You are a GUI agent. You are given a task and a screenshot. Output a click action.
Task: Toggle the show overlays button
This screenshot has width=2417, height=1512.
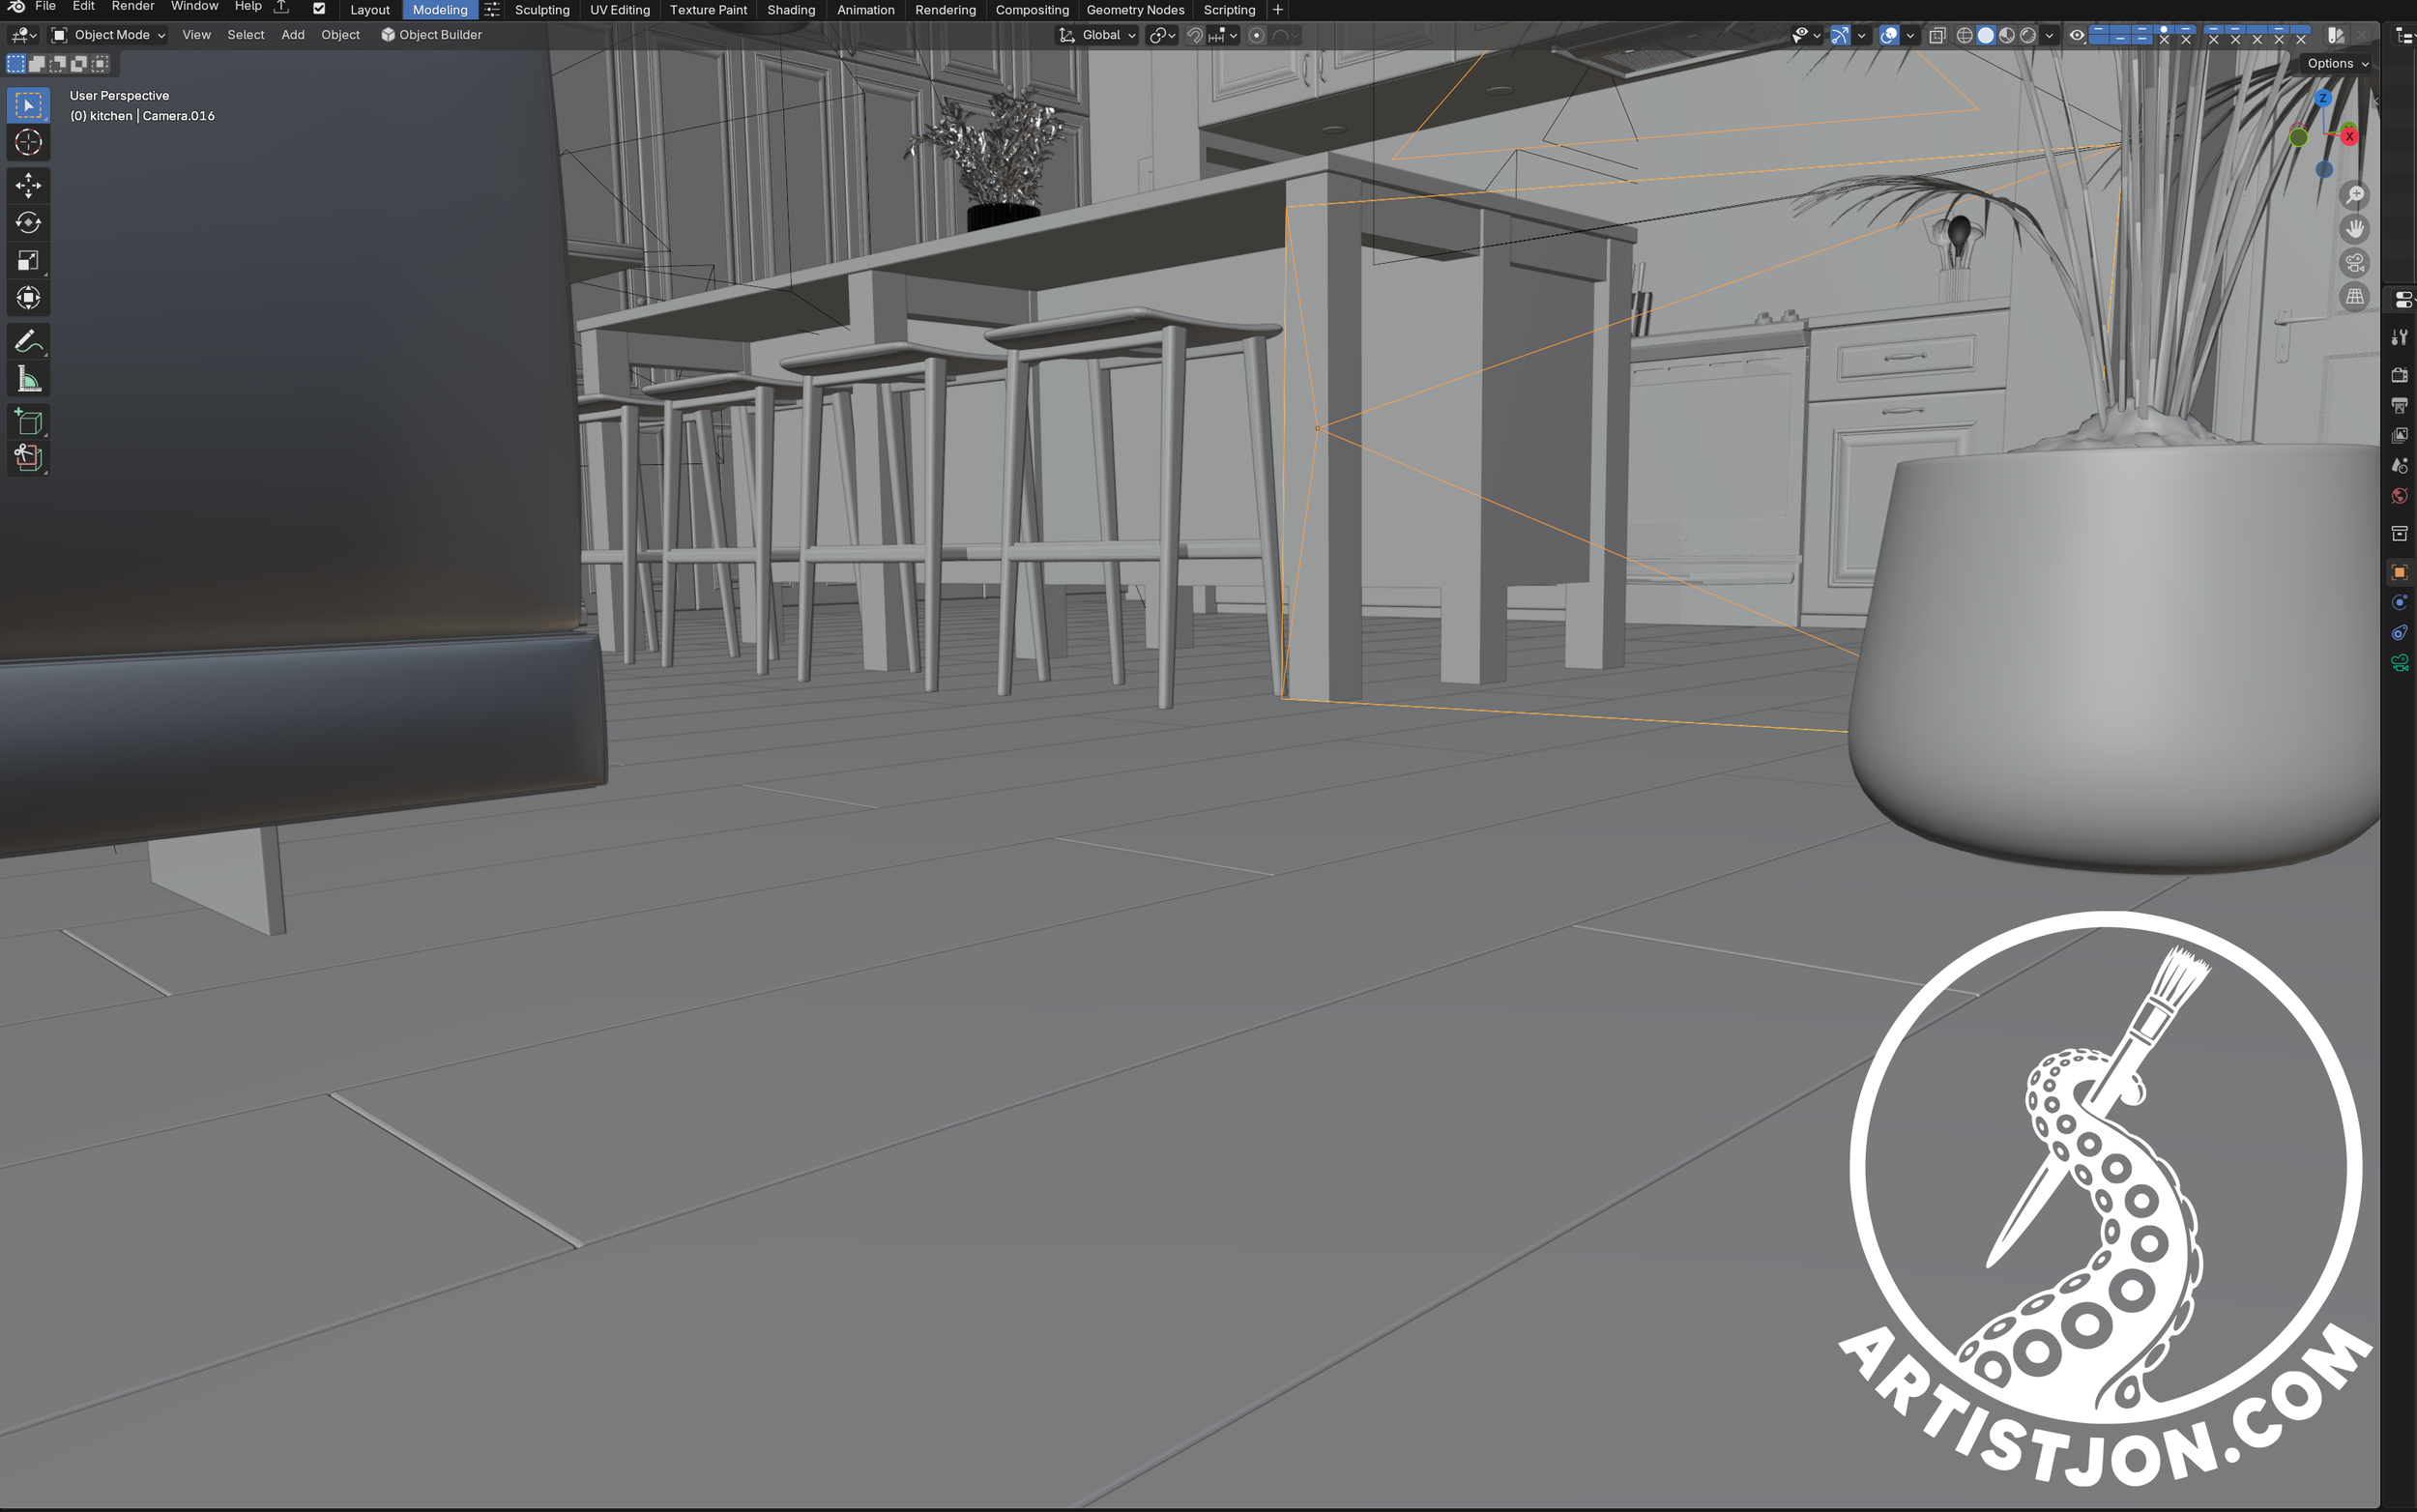tap(1889, 35)
